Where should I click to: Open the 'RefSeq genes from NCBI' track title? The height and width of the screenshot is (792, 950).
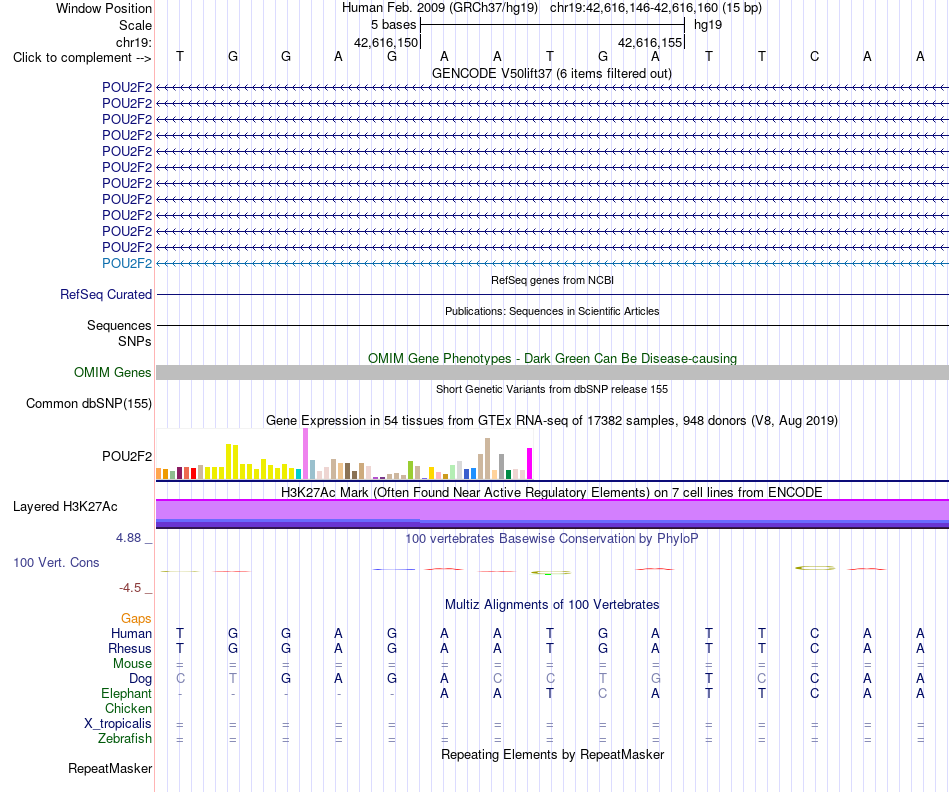click(552, 280)
